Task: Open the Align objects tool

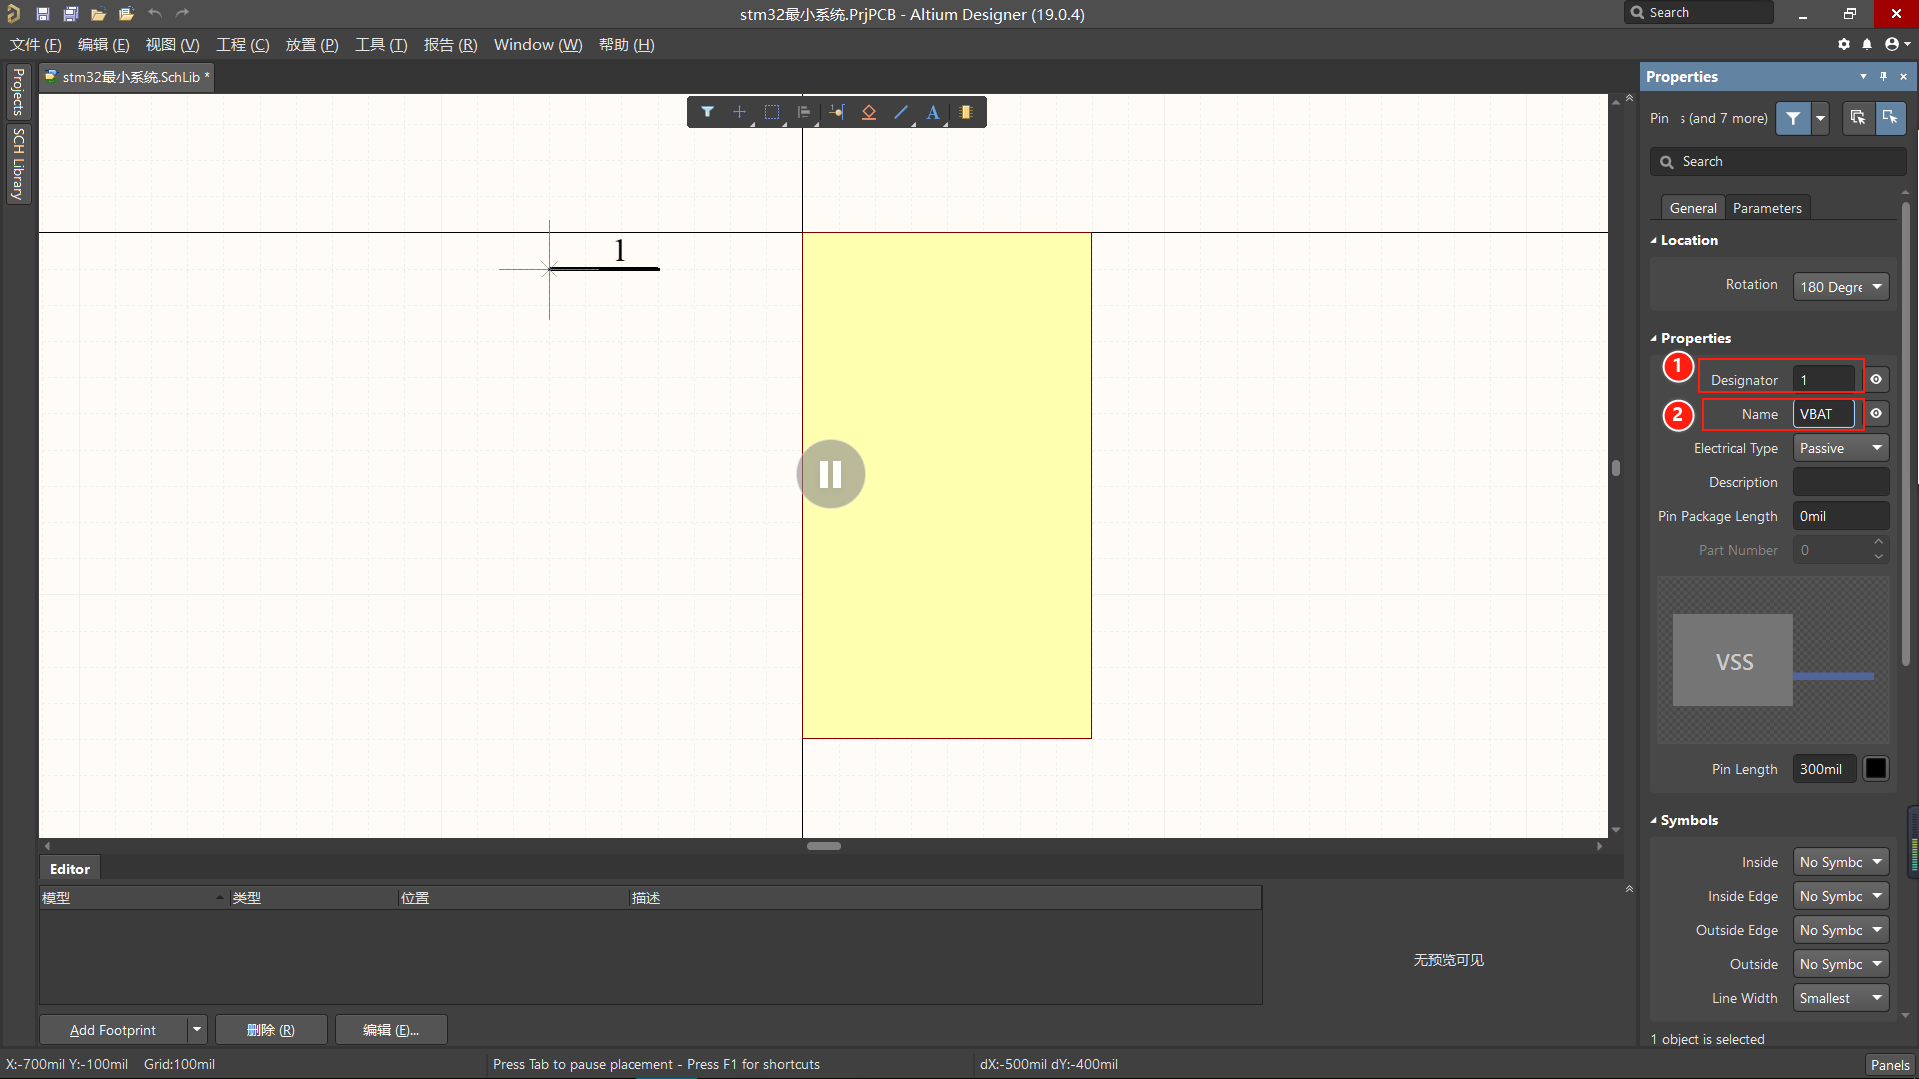Action: pyautogui.click(x=804, y=112)
